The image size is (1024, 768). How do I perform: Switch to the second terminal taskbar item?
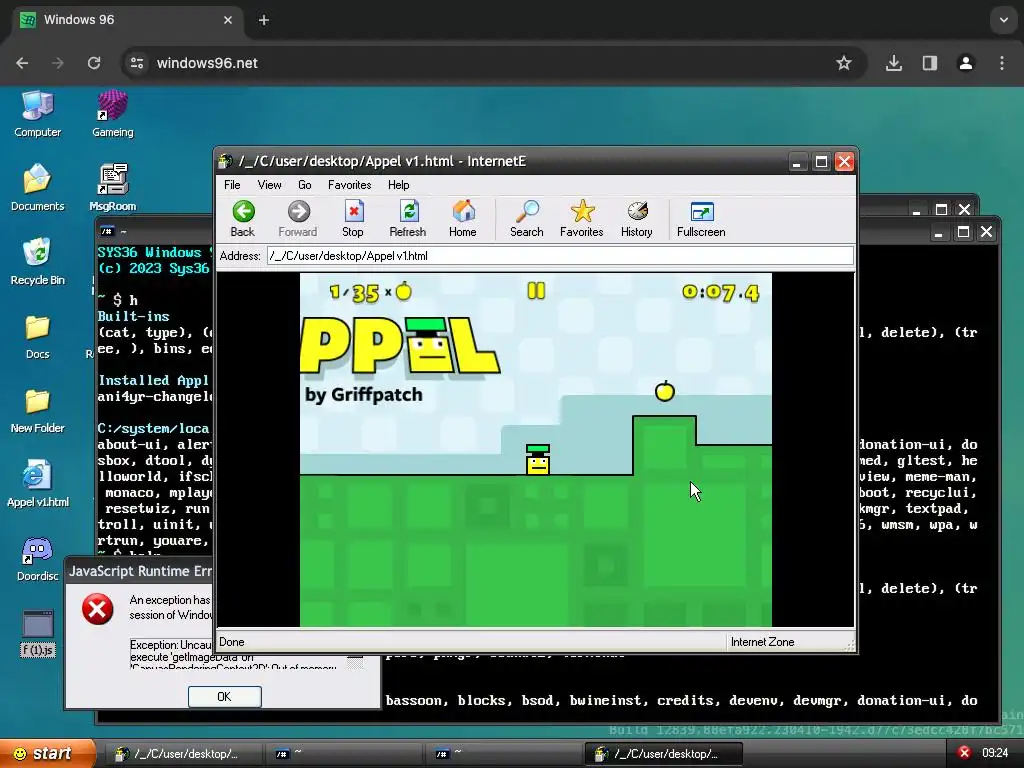504,754
